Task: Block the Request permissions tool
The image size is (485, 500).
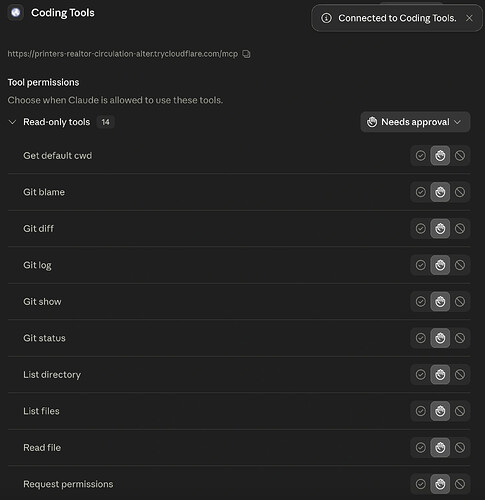Action: tap(460, 484)
